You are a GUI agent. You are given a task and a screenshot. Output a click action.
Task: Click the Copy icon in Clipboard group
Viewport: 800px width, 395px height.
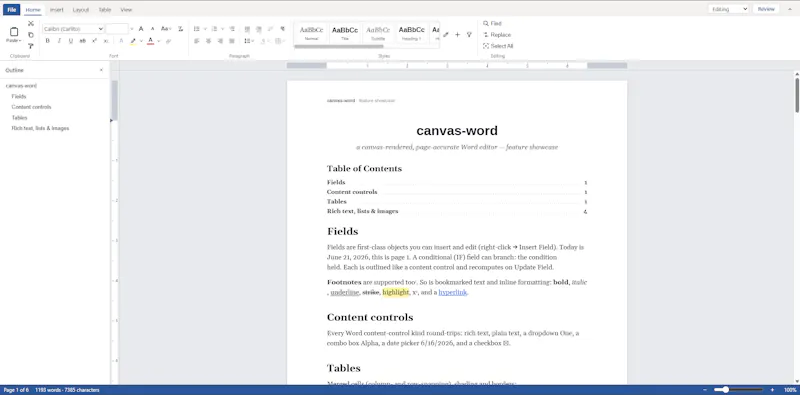[31, 35]
